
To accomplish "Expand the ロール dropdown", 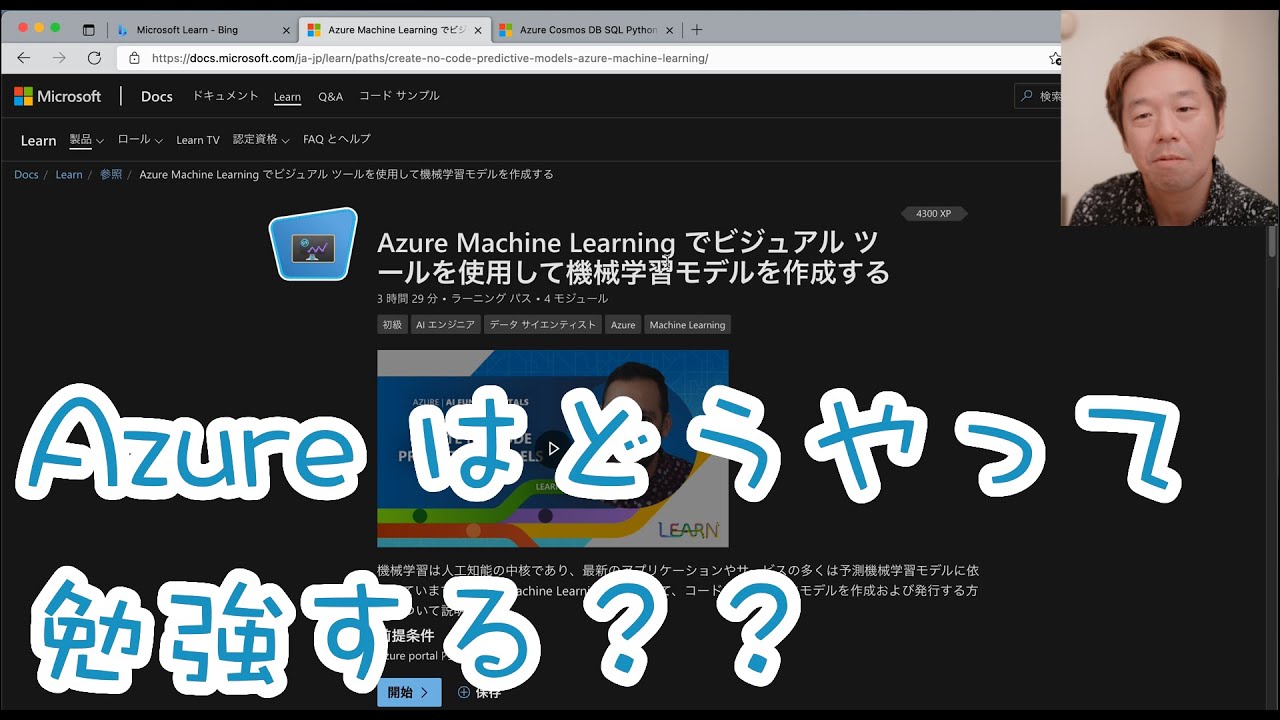I will click(139, 140).
